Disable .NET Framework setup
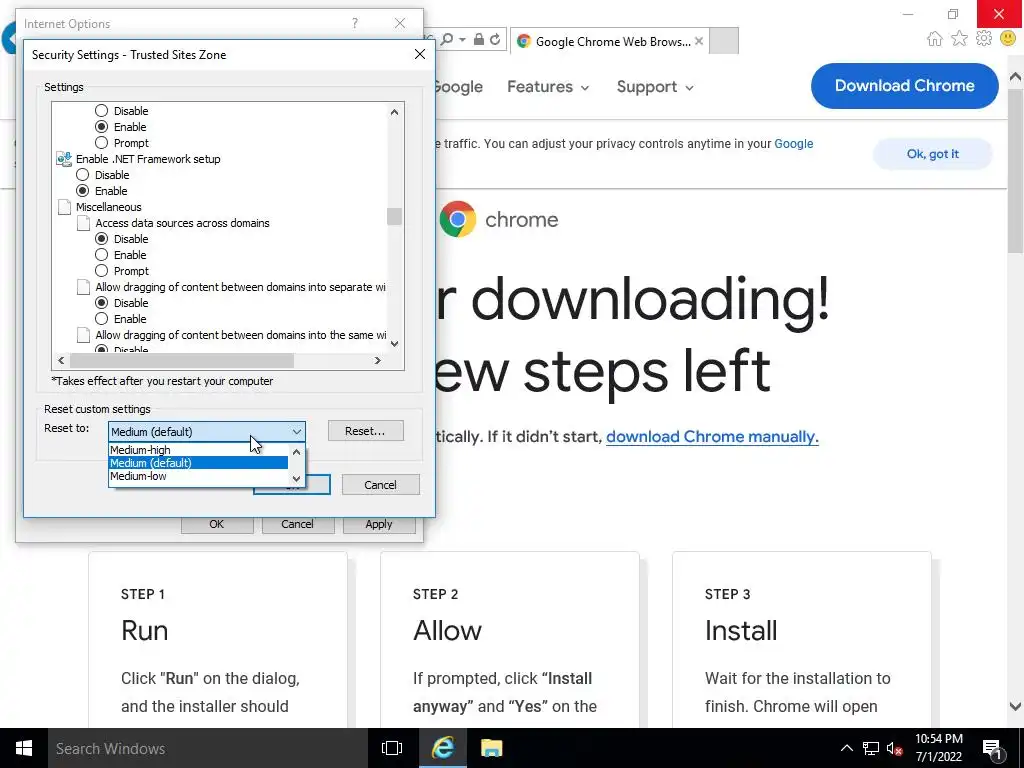 coord(82,174)
